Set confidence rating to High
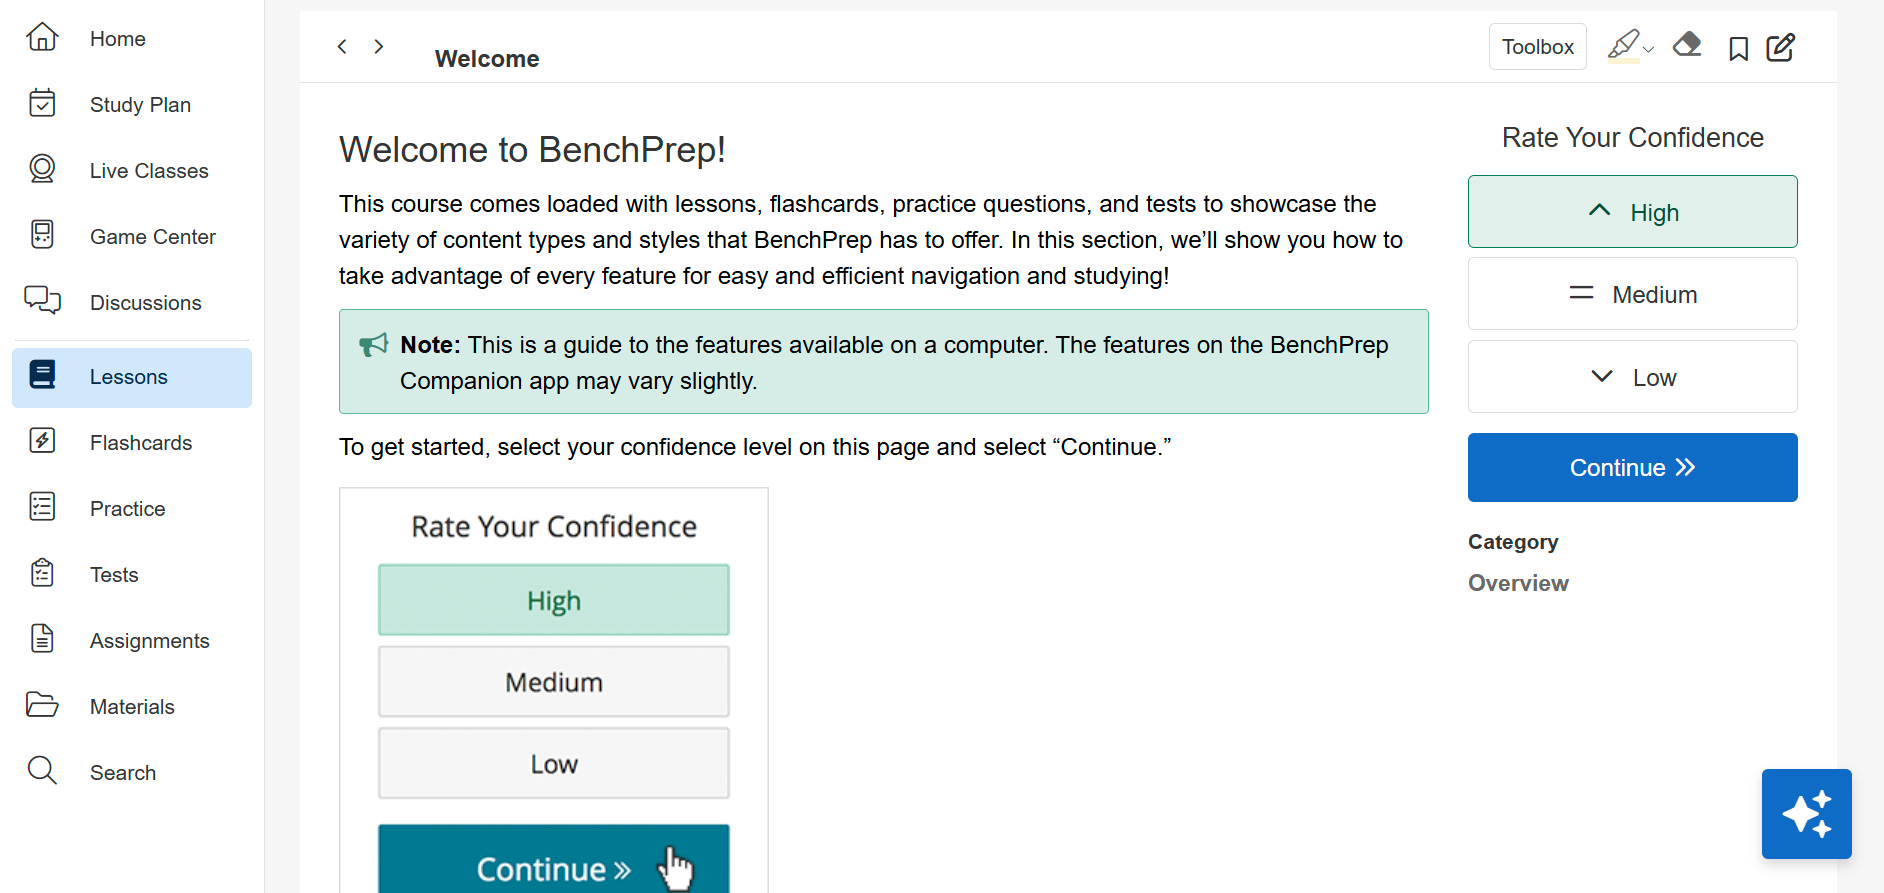The width and height of the screenshot is (1884, 893). coord(1632,212)
